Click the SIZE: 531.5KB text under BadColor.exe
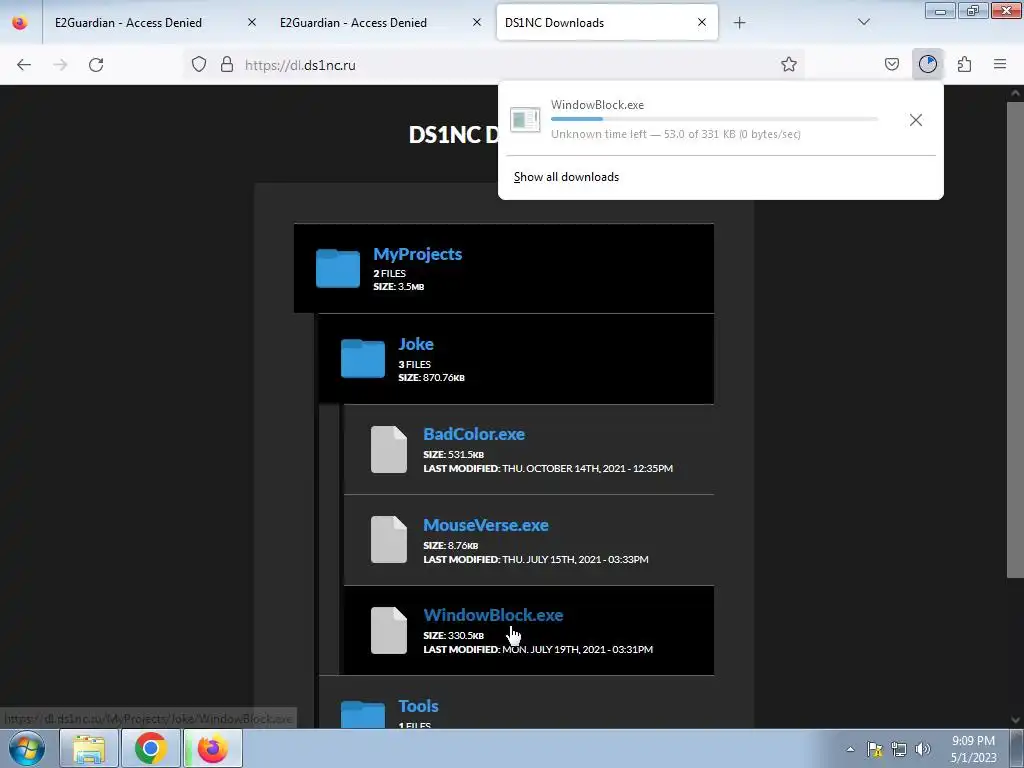The height and width of the screenshot is (768, 1024). [x=453, y=455]
